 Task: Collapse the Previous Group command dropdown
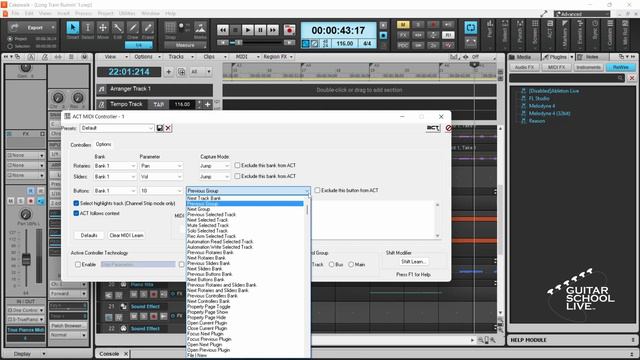coord(307,191)
